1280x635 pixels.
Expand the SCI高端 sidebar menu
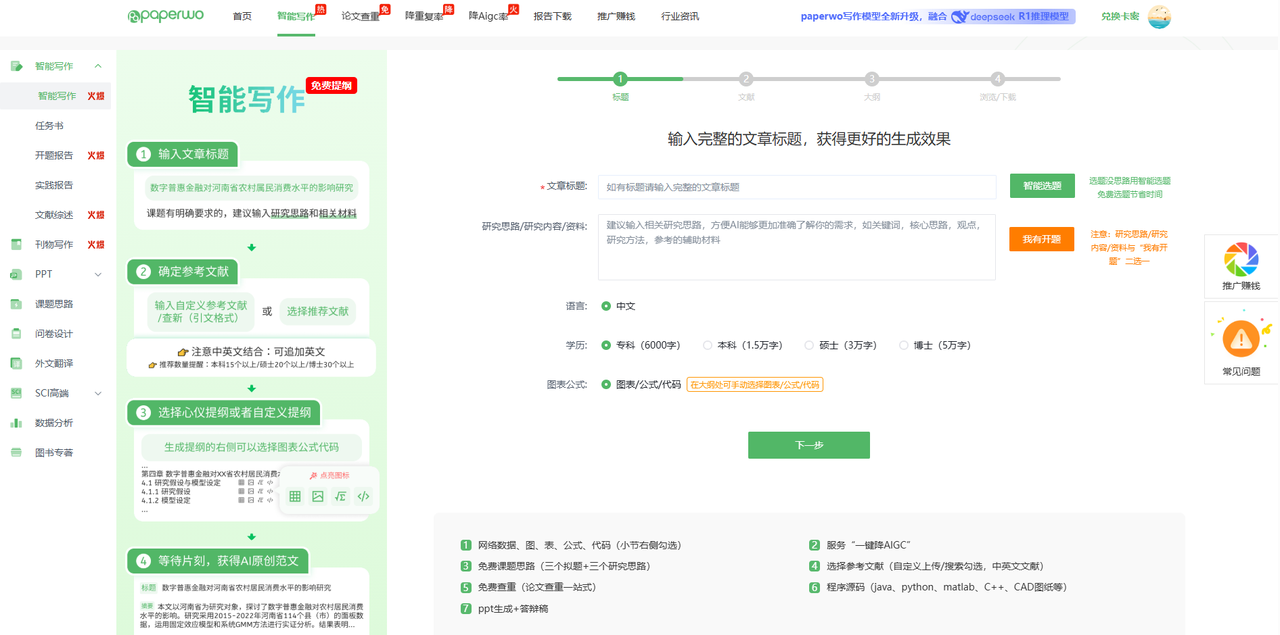(98, 393)
